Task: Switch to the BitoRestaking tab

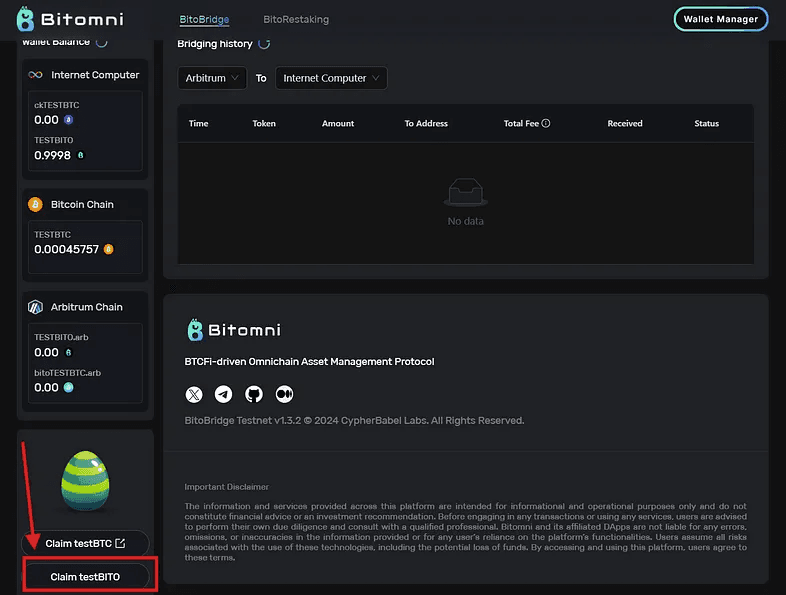Action: pos(296,20)
